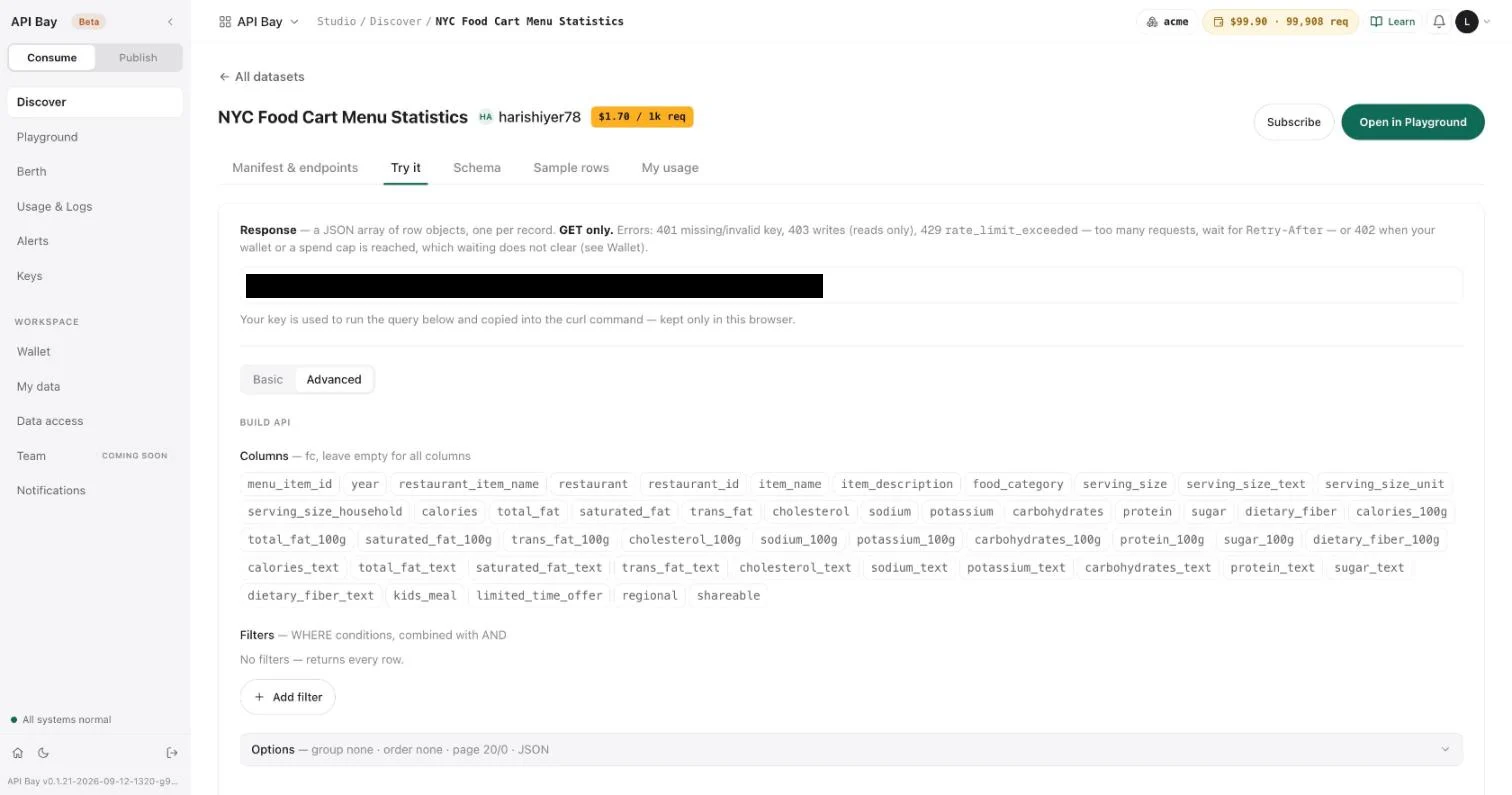This screenshot has height=795, width=1512.
Task: Open the notifications bell icon
Action: coord(1439,21)
